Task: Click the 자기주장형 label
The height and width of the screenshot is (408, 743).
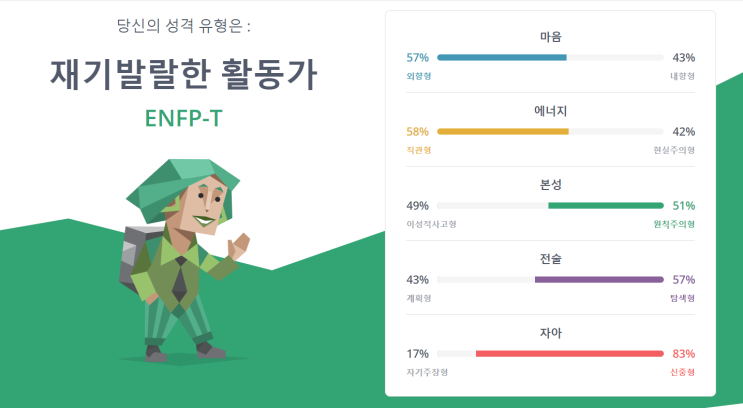Action: pos(427,372)
